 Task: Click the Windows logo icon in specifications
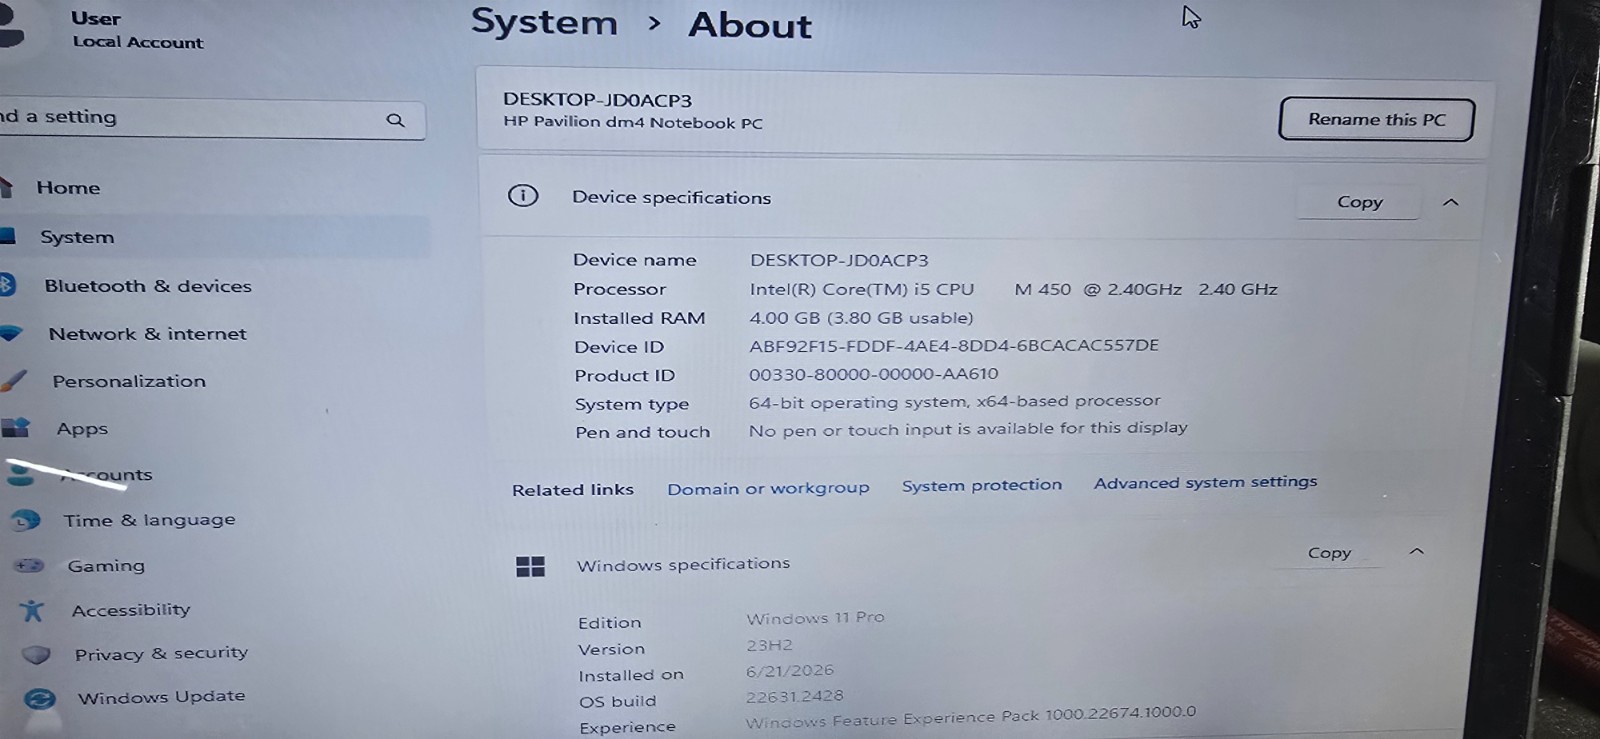tap(530, 567)
